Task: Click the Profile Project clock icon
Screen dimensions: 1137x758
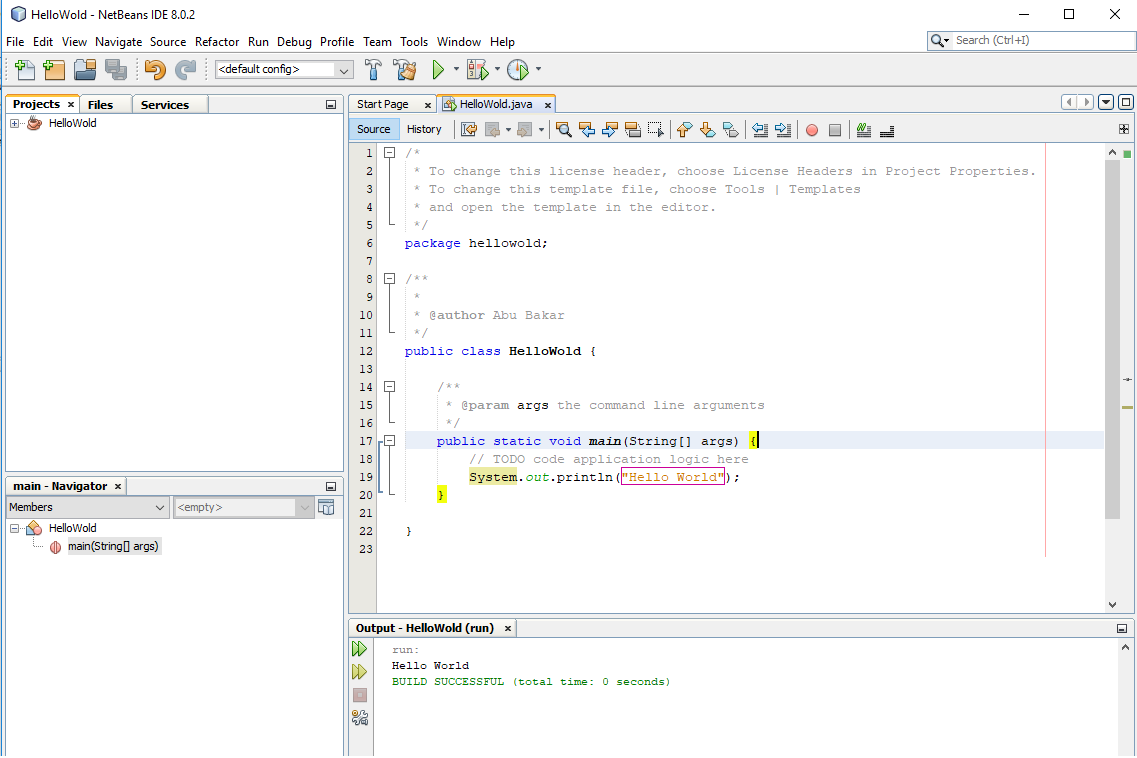Action: click(518, 70)
